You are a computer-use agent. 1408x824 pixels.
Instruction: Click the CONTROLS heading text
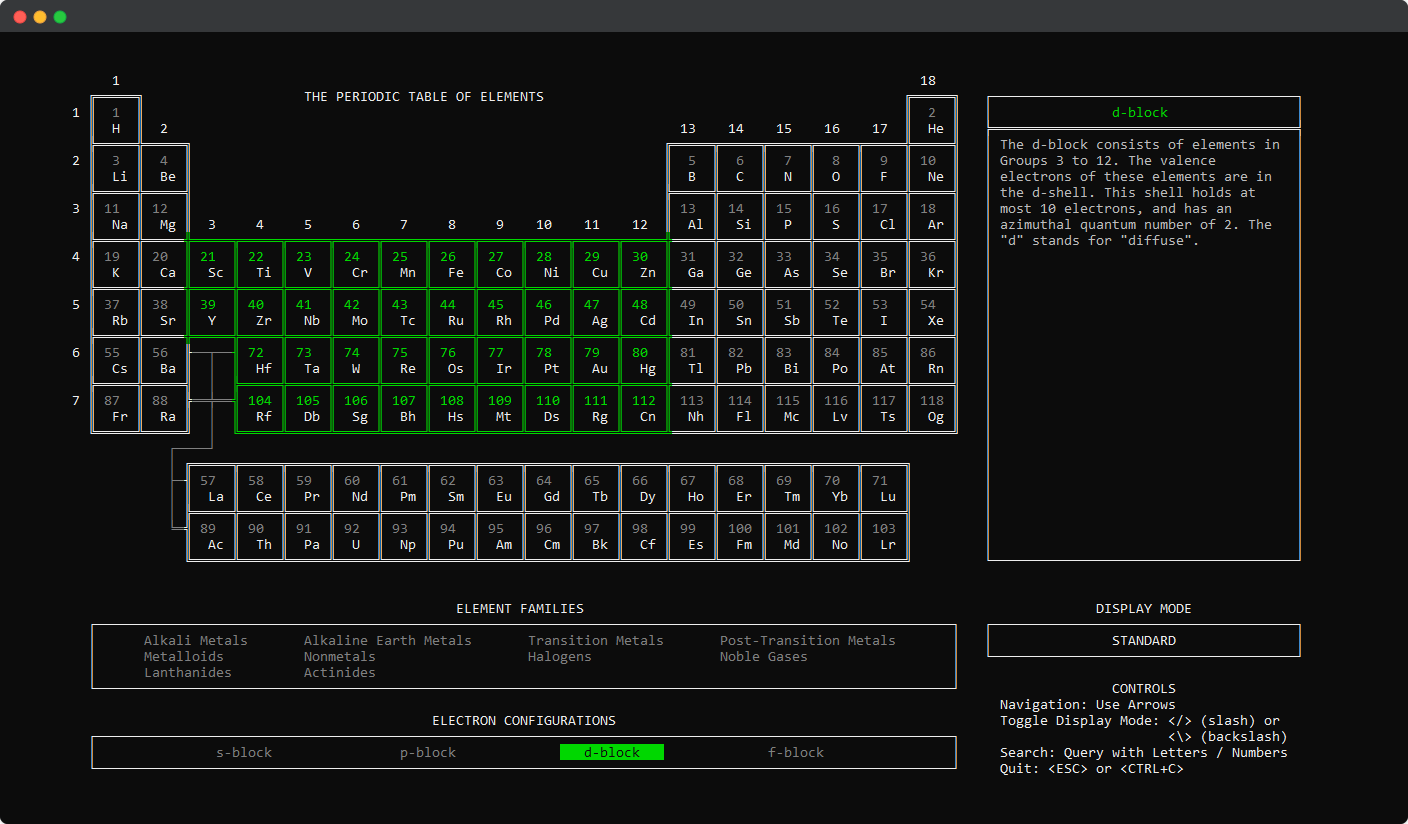coord(1144,688)
